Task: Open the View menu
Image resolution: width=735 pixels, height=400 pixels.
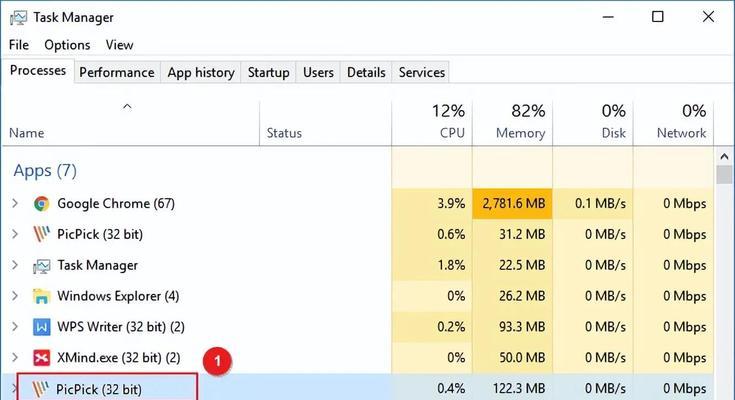Action: pyautogui.click(x=119, y=45)
